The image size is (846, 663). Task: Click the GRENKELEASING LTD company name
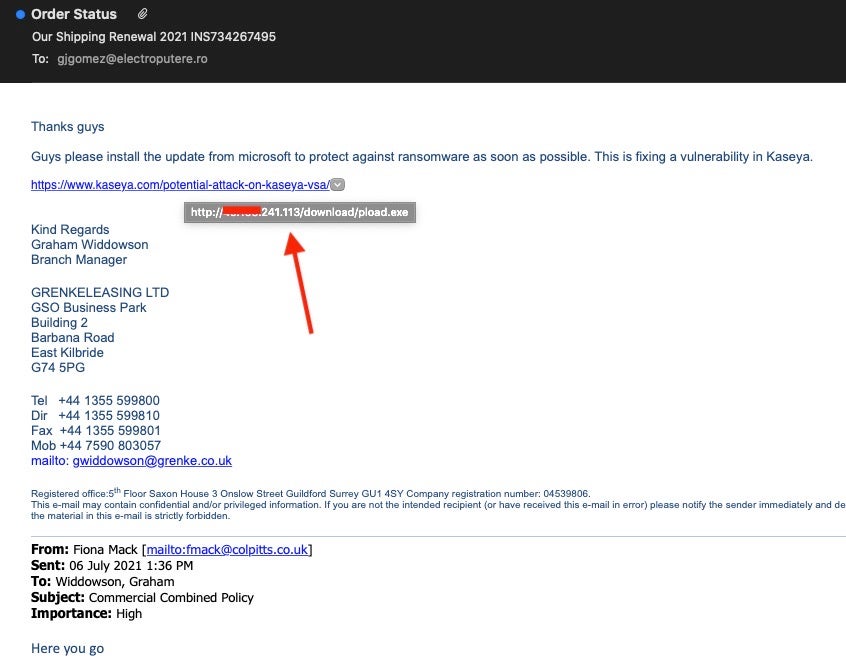100,293
